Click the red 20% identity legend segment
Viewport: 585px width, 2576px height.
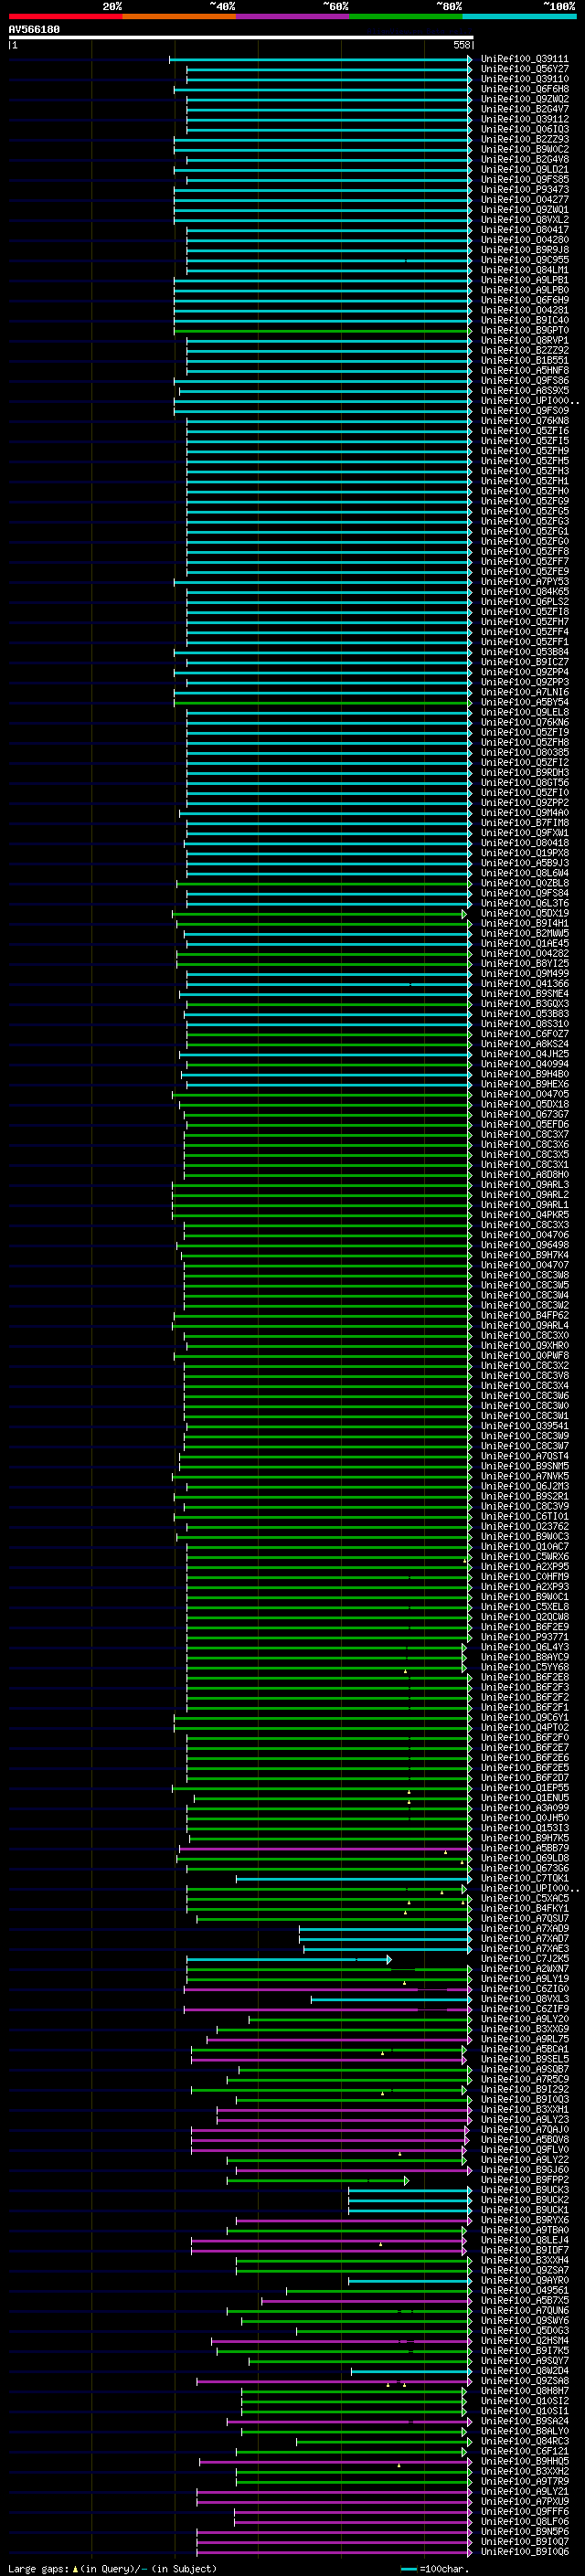point(65,16)
